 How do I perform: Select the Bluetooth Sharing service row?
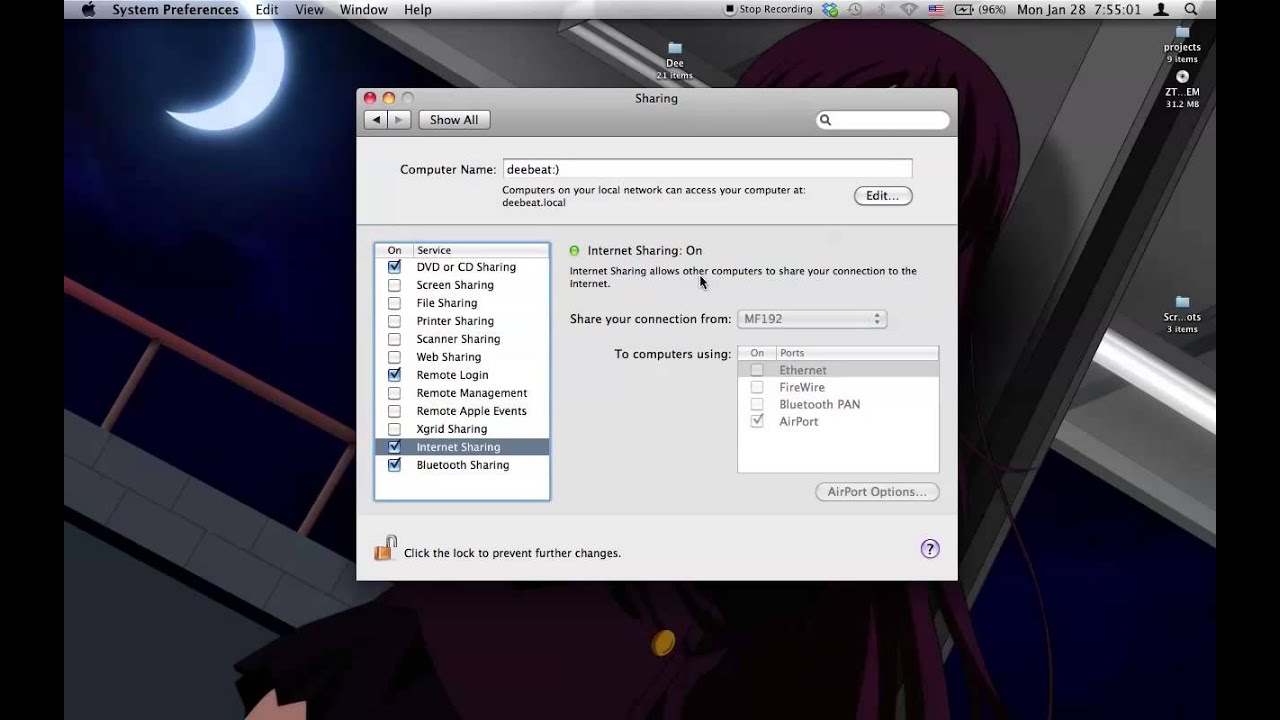click(x=462, y=465)
